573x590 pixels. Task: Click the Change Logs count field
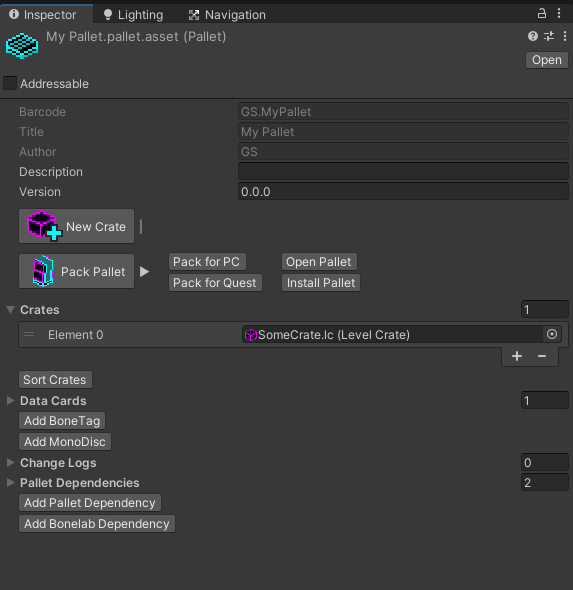(544, 462)
